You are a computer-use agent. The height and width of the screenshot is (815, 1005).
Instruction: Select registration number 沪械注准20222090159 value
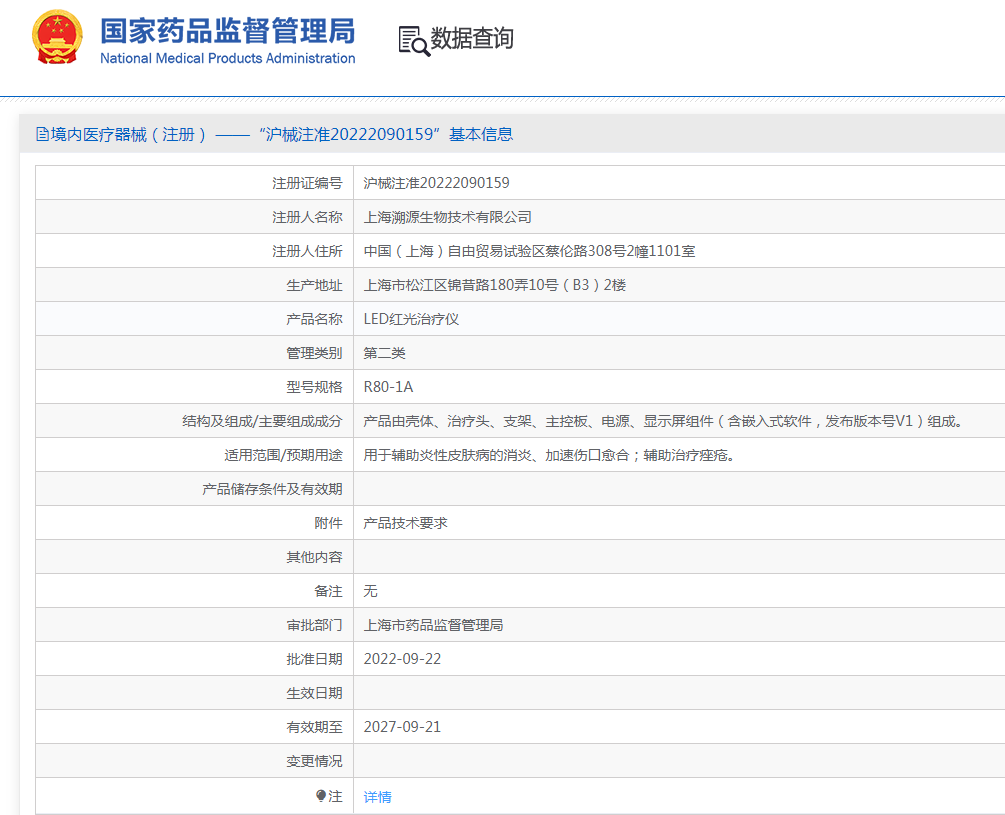click(x=436, y=183)
